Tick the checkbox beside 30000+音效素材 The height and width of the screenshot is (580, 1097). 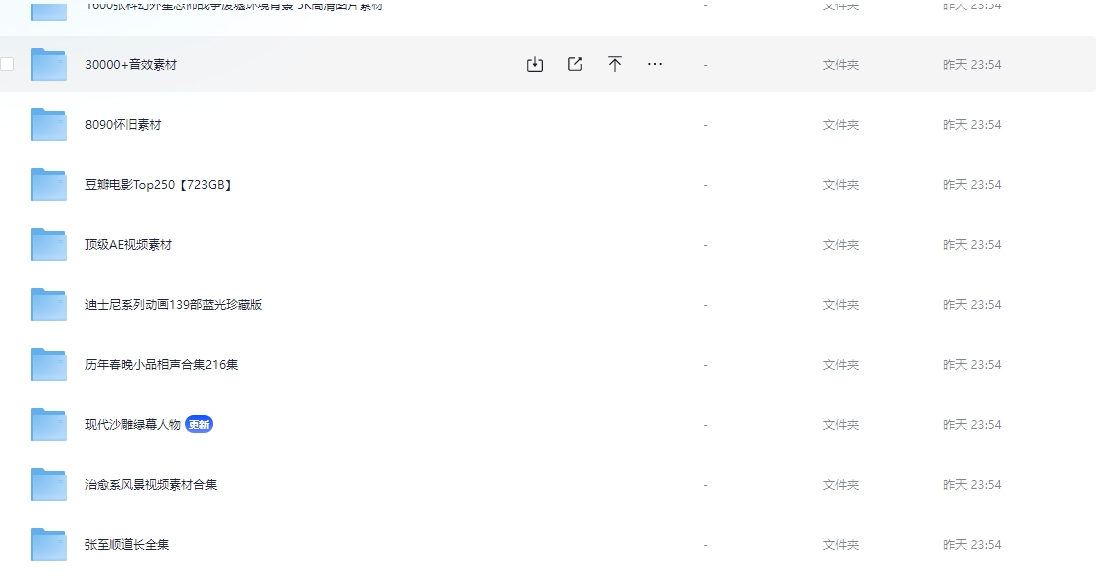[7, 65]
